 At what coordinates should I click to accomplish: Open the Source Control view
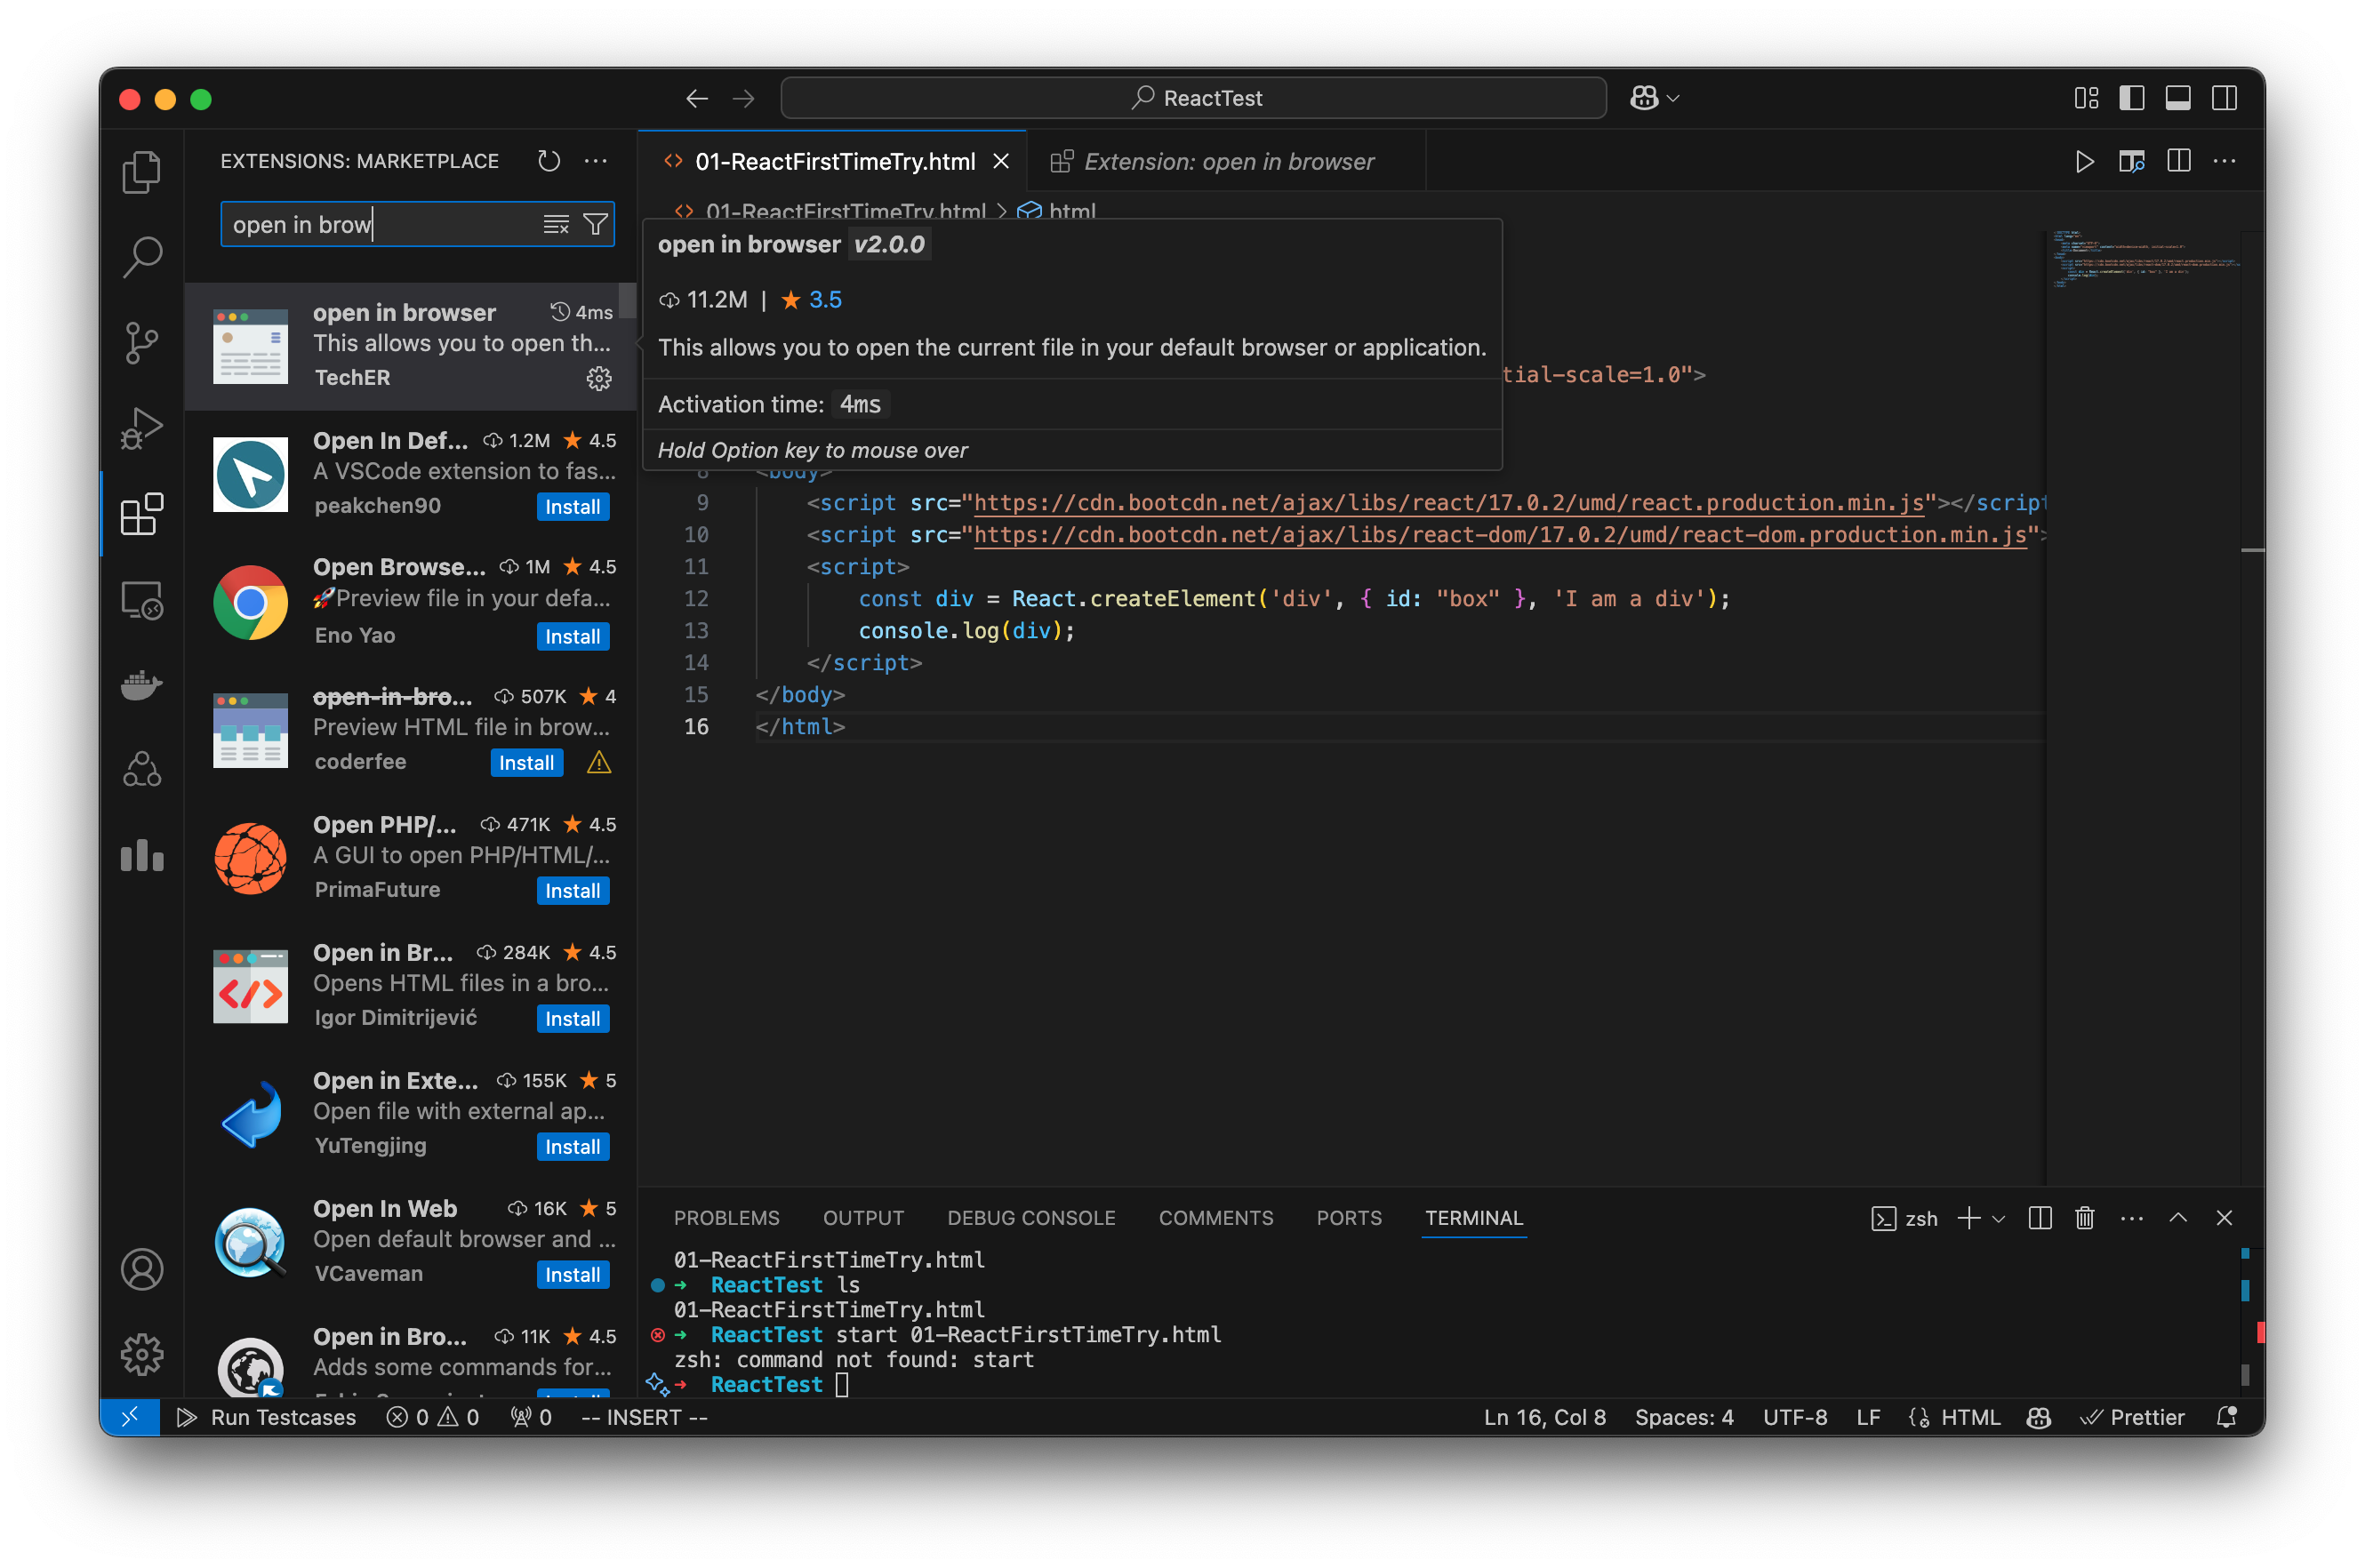point(141,342)
